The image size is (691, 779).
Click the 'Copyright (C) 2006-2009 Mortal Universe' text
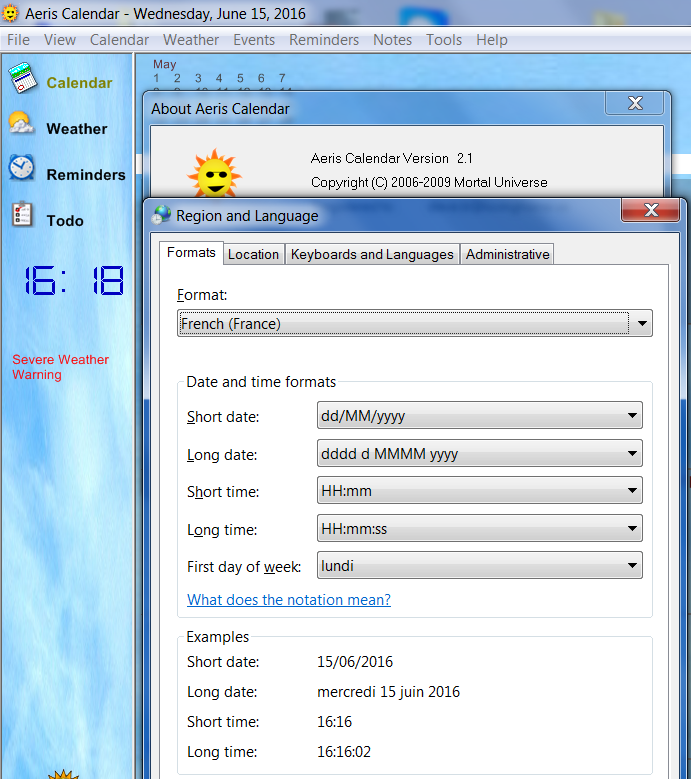(429, 182)
